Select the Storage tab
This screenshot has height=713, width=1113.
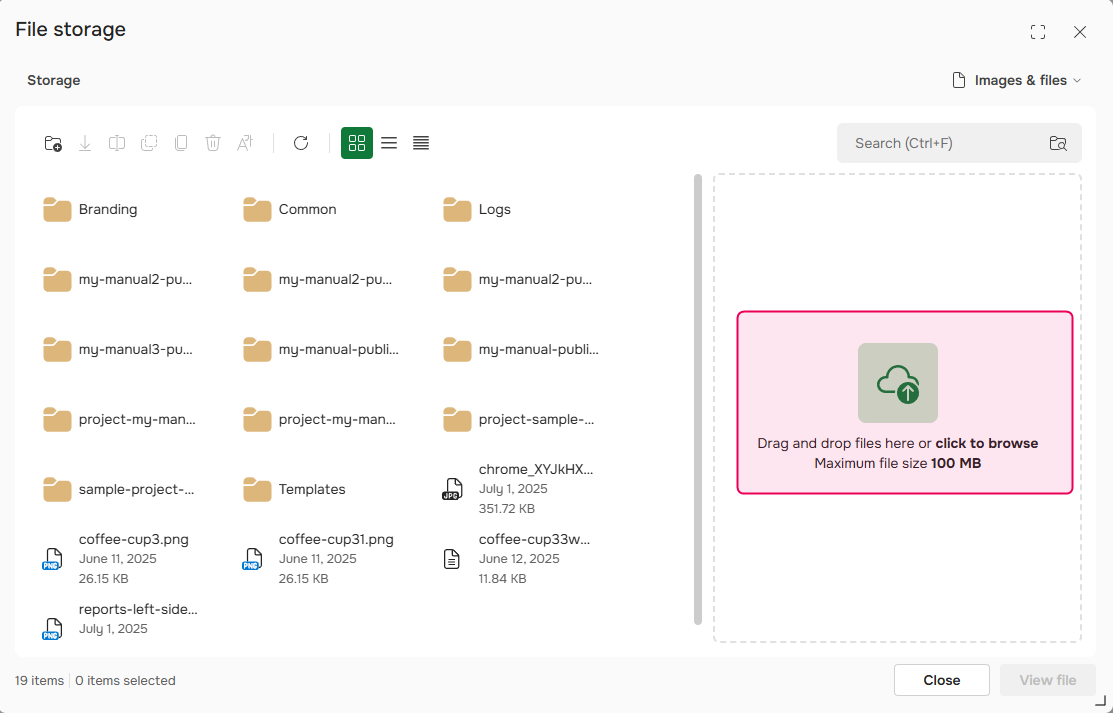point(53,80)
